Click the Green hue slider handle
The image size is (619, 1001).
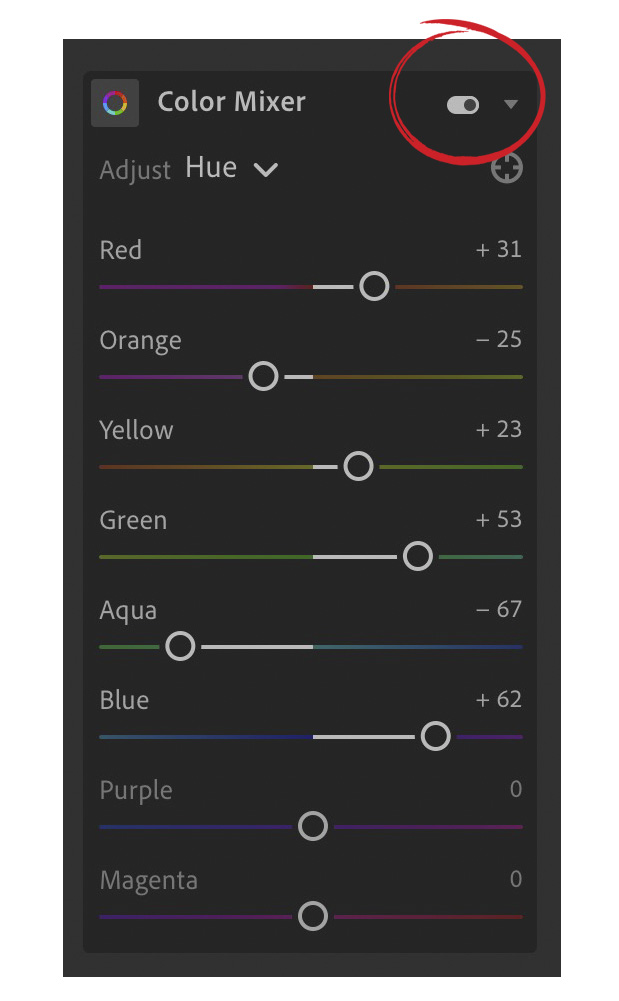pos(417,557)
